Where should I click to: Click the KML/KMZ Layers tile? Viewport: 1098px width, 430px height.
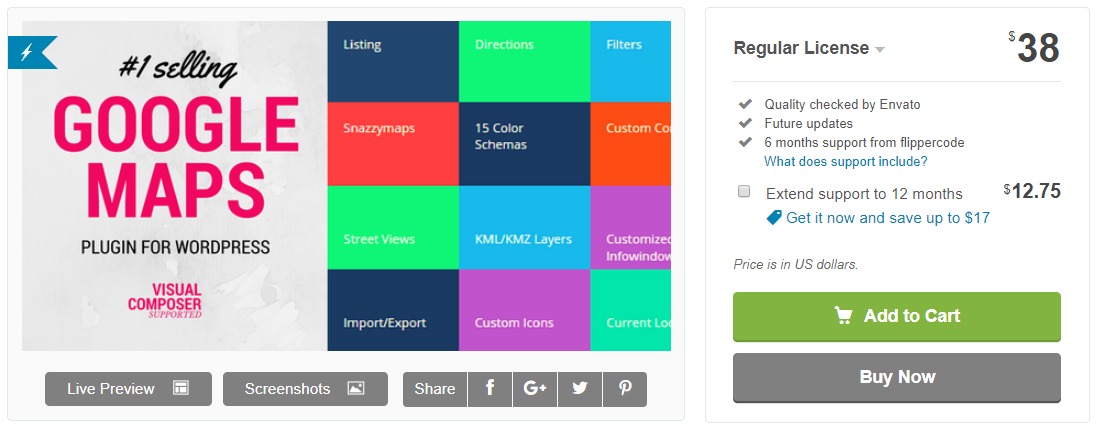click(524, 227)
